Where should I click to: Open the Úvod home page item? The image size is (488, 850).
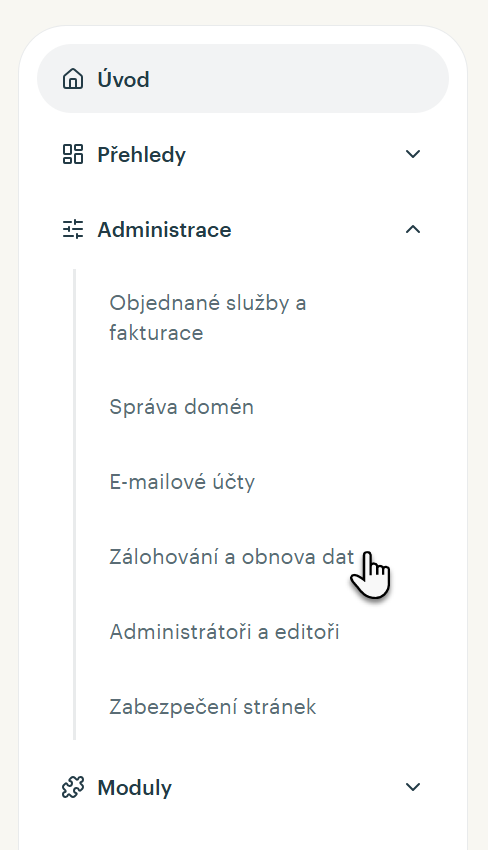pyautogui.click(x=123, y=79)
